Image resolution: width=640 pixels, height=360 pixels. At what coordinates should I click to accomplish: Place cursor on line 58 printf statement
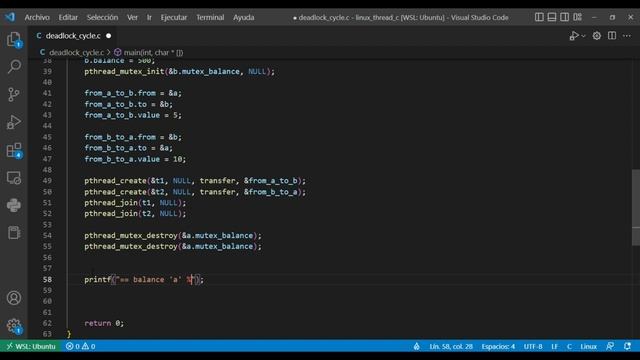pyautogui.click(x=144, y=280)
